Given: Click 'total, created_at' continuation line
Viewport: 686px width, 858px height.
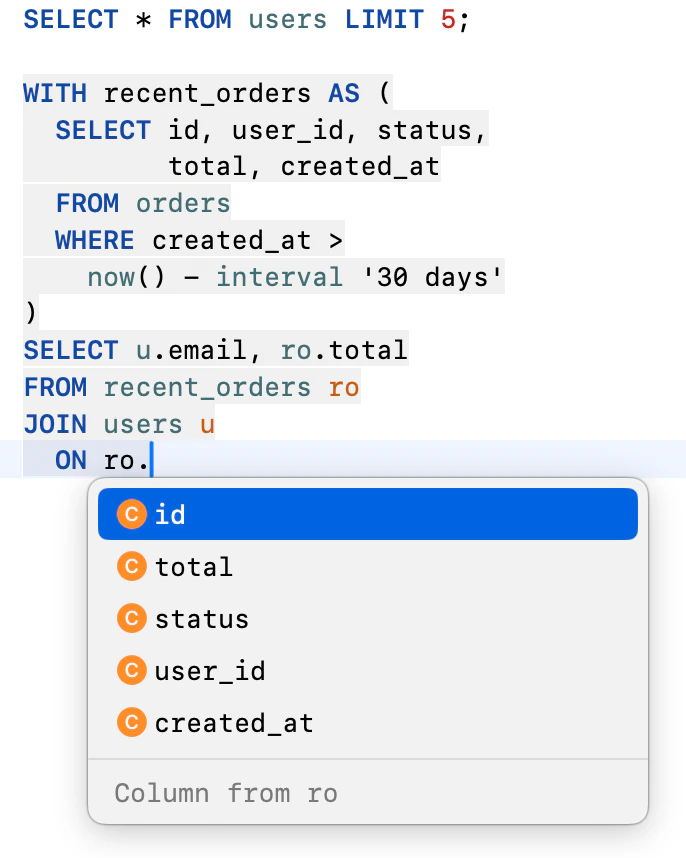Looking at the screenshot, I should pos(304,166).
